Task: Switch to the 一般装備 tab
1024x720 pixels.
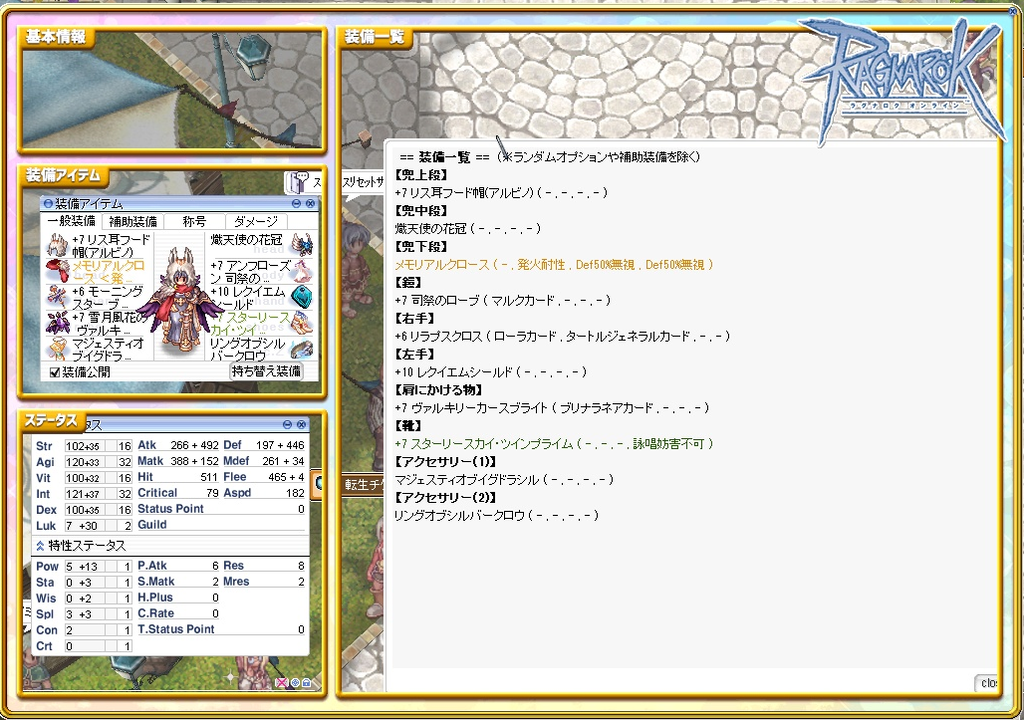Action: [72, 221]
